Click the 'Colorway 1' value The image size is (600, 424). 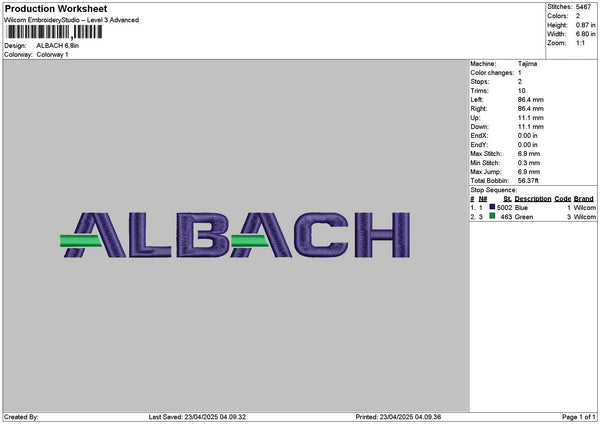click(x=52, y=55)
